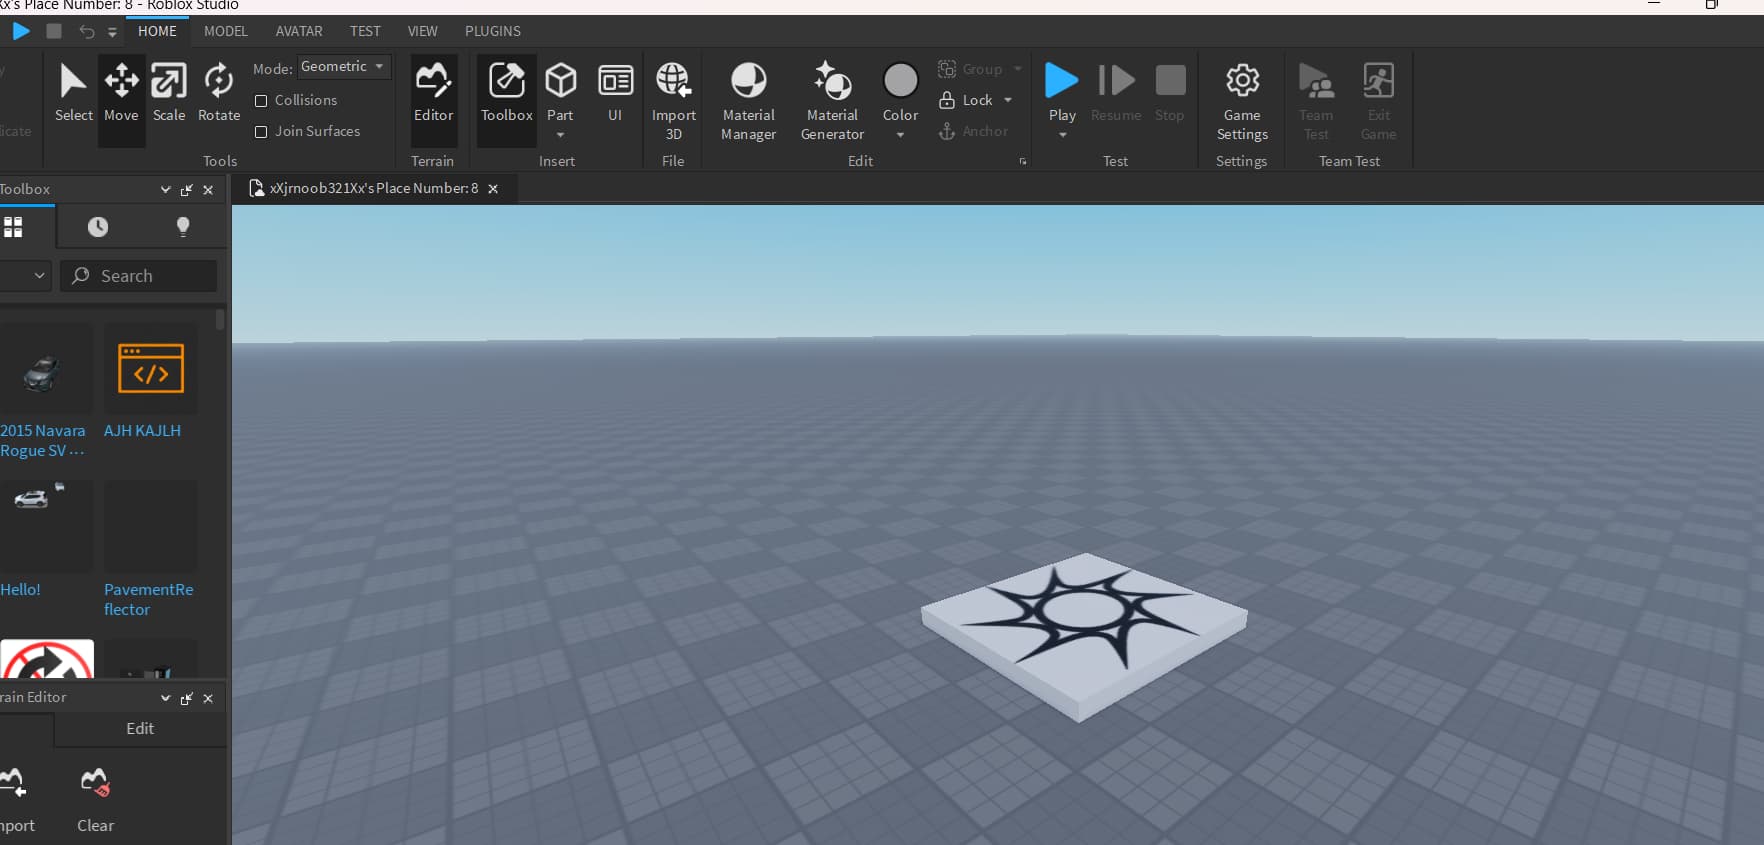The image size is (1764, 845).
Task: Click the Resume playback button
Action: click(x=1116, y=92)
